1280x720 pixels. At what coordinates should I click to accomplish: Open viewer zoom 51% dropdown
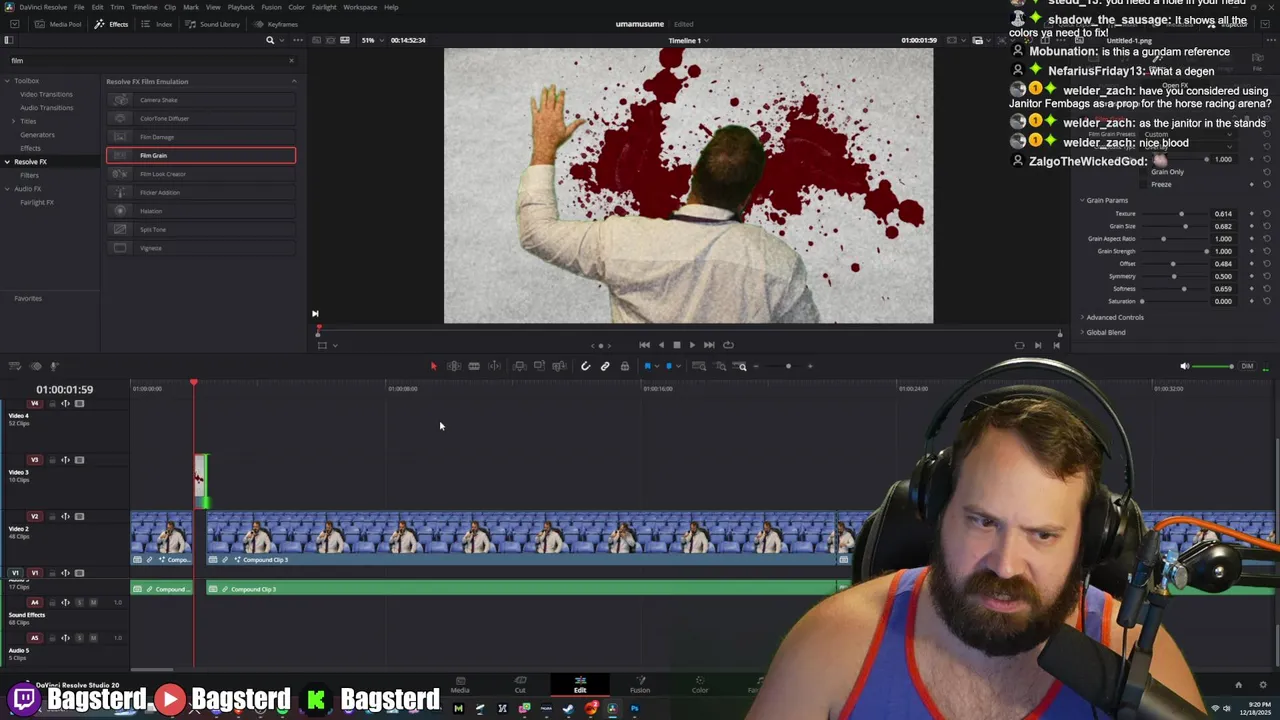(x=371, y=40)
